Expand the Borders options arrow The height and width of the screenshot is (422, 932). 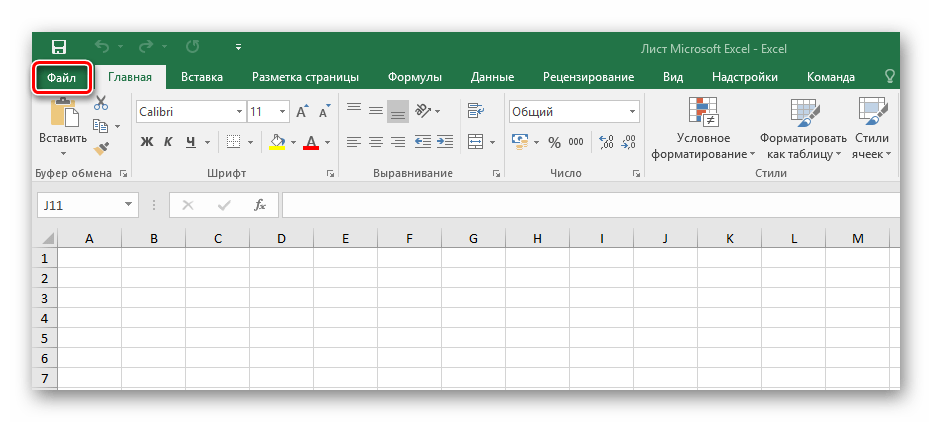coord(250,143)
